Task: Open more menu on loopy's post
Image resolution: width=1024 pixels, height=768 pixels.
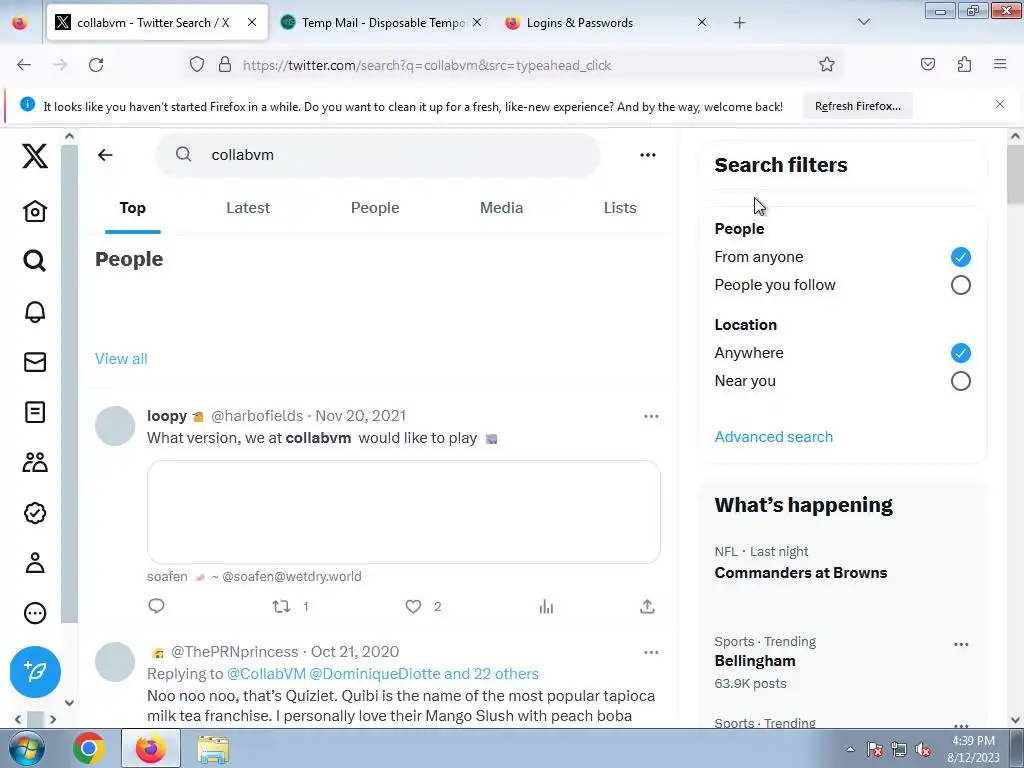Action: tap(651, 416)
